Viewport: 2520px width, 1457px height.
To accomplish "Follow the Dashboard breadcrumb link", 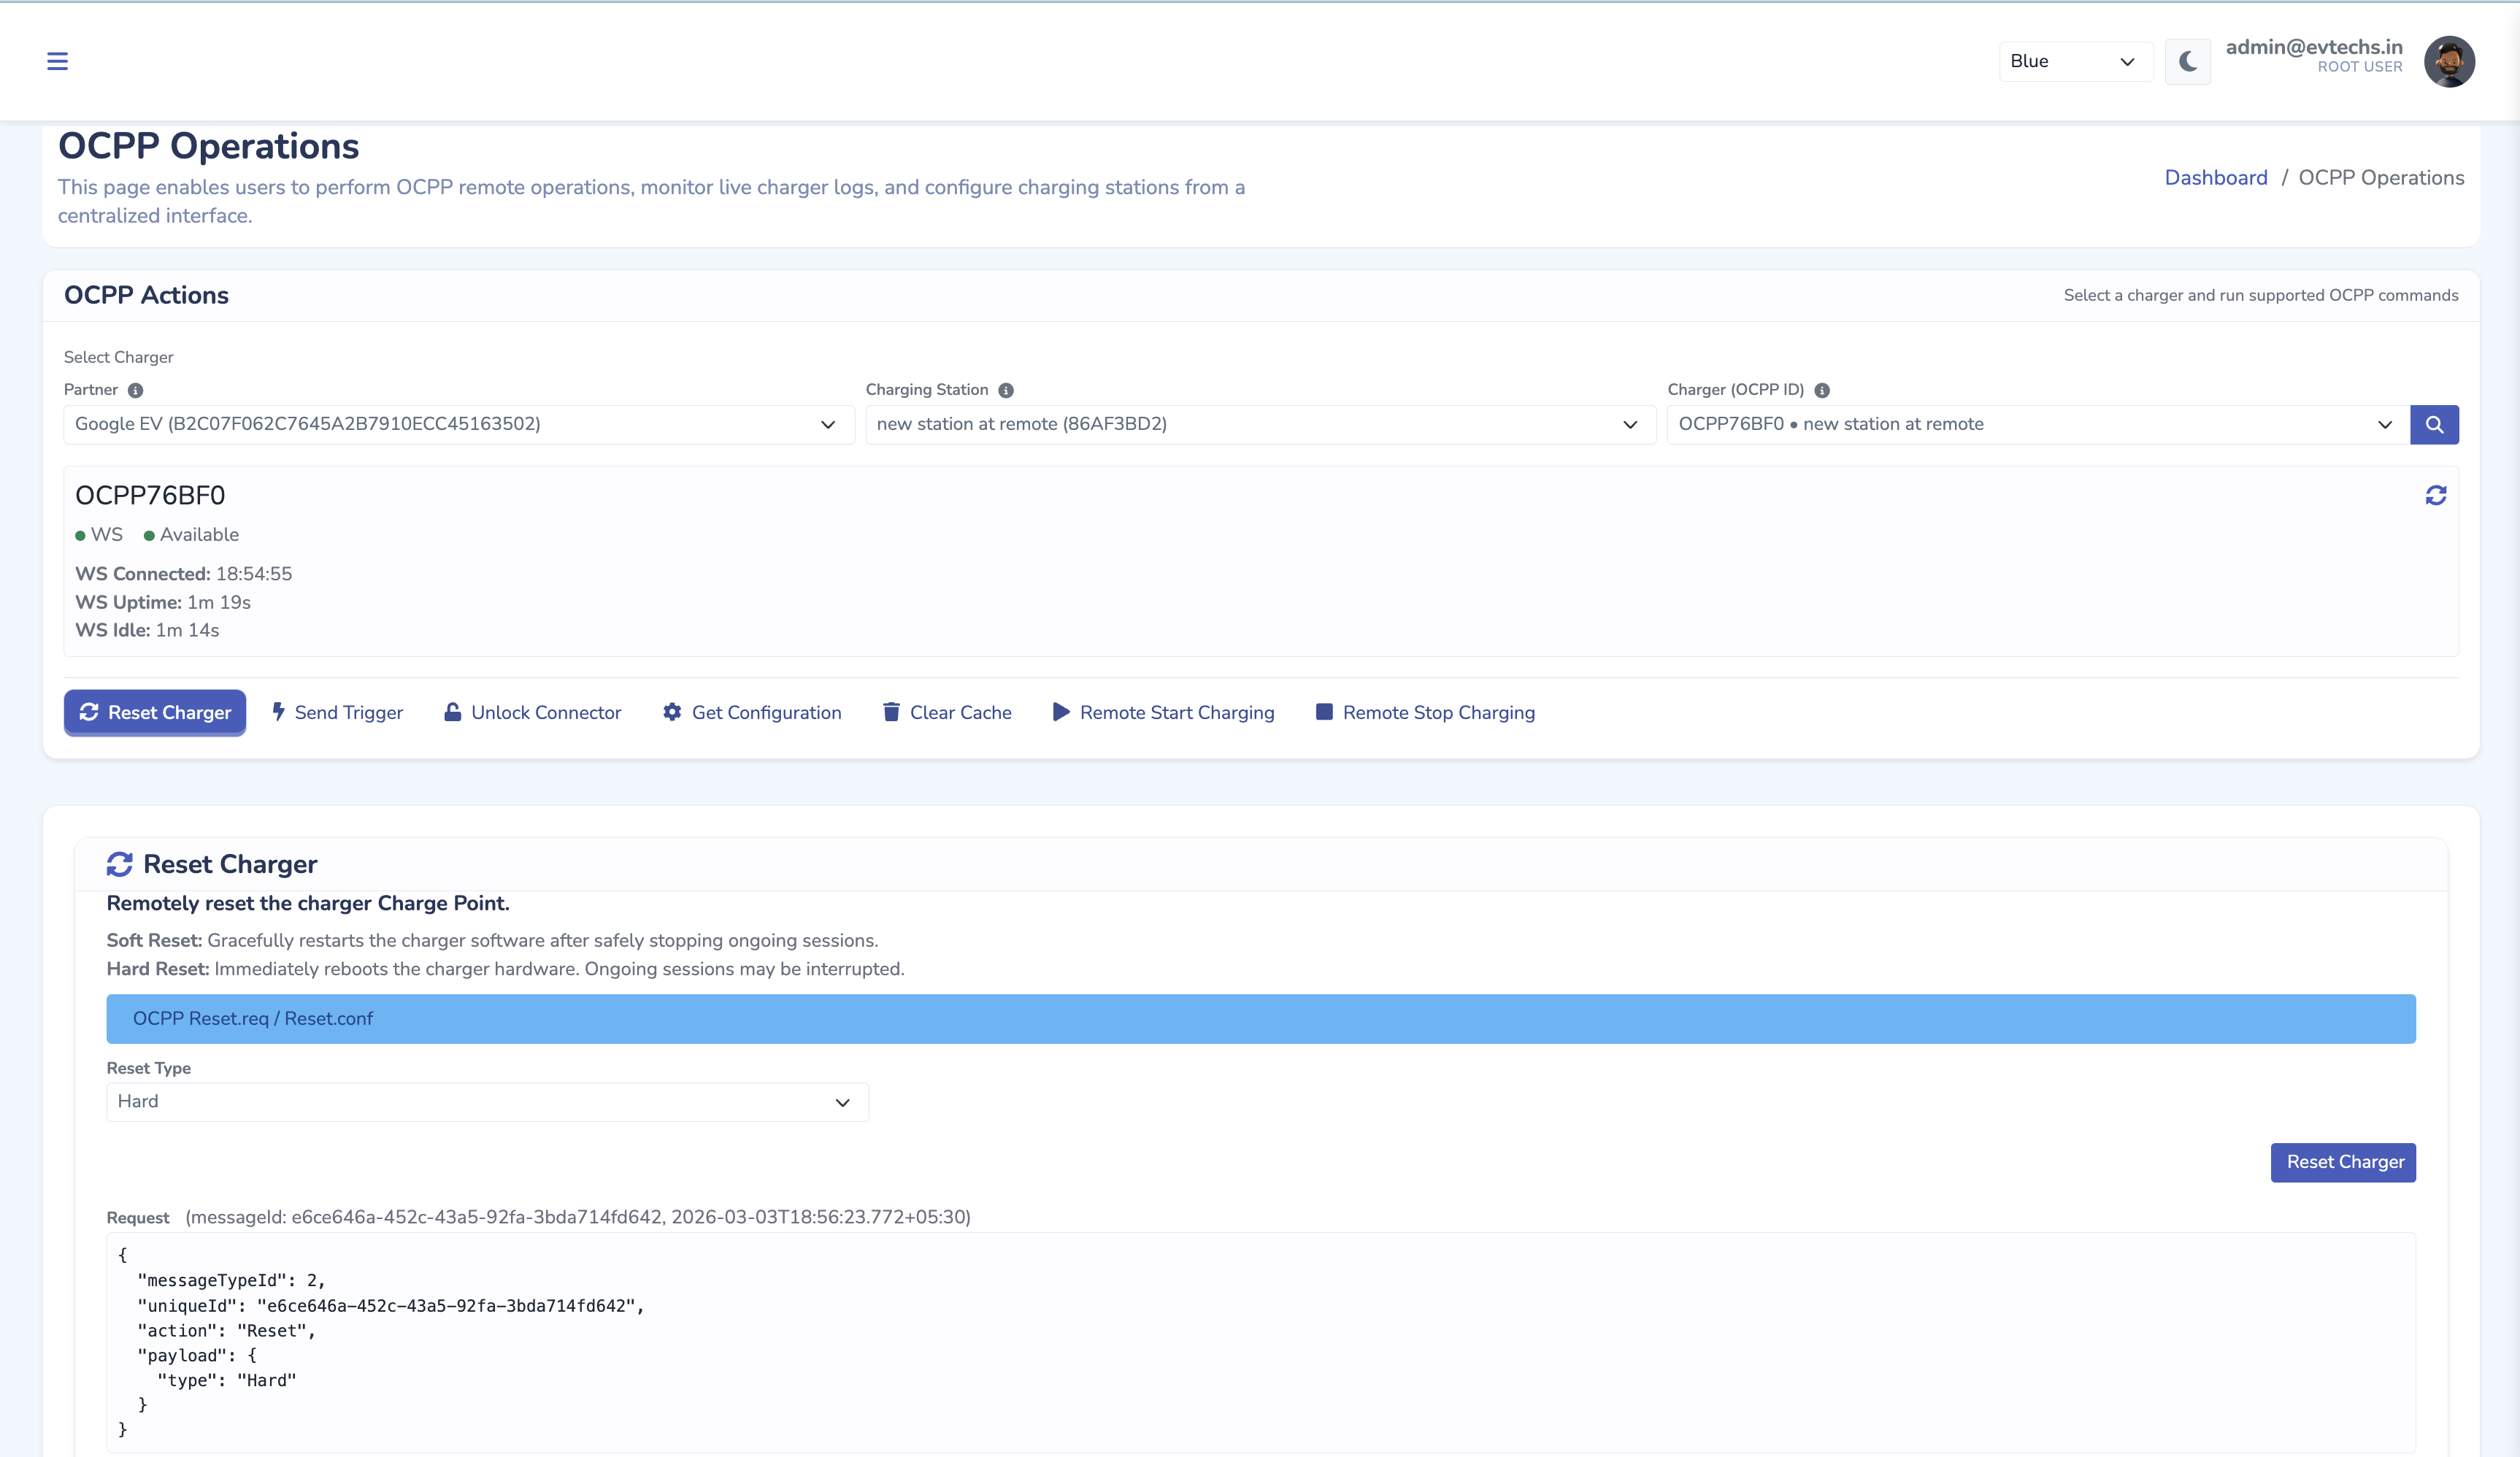I will click(x=2215, y=178).
